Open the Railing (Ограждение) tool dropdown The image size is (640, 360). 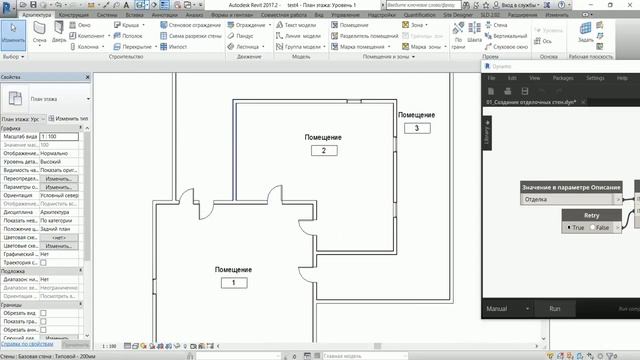tap(270, 25)
